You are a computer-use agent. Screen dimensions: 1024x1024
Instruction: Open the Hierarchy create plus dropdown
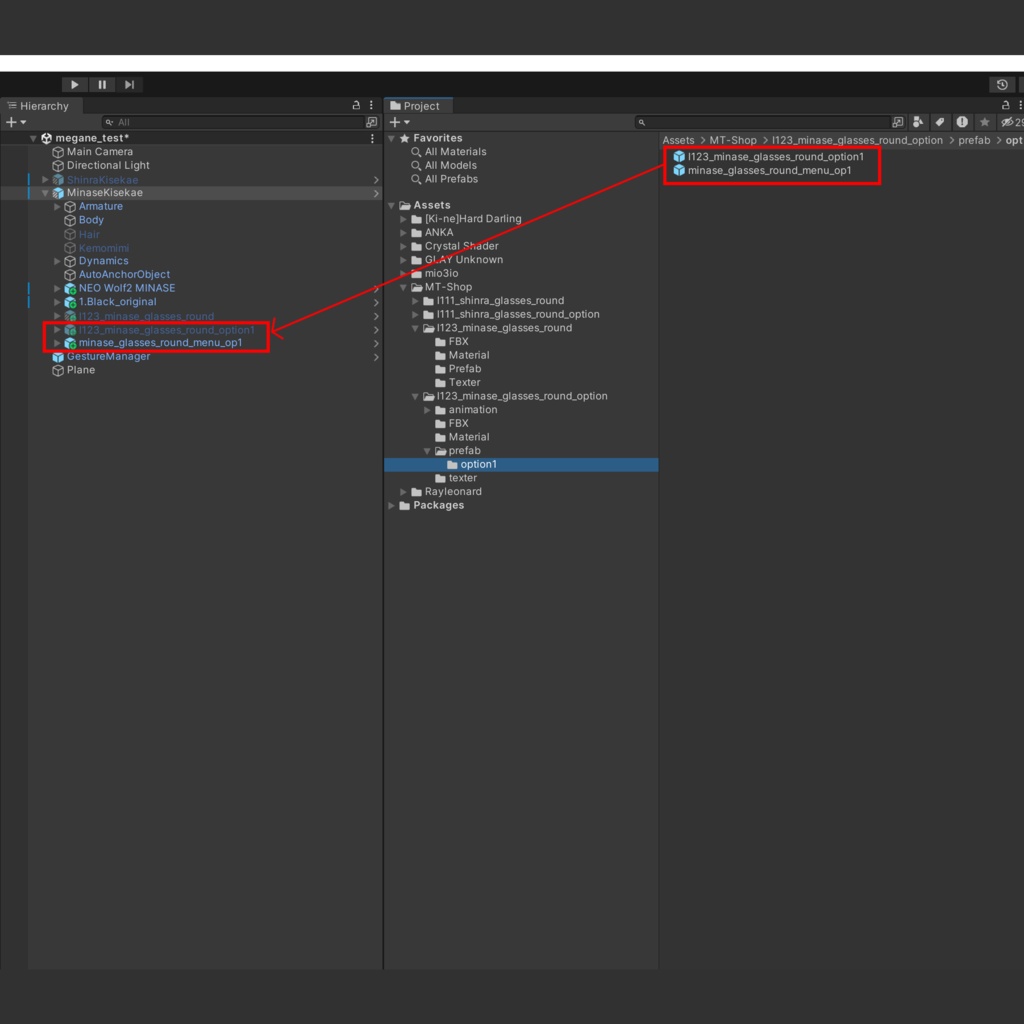16,122
